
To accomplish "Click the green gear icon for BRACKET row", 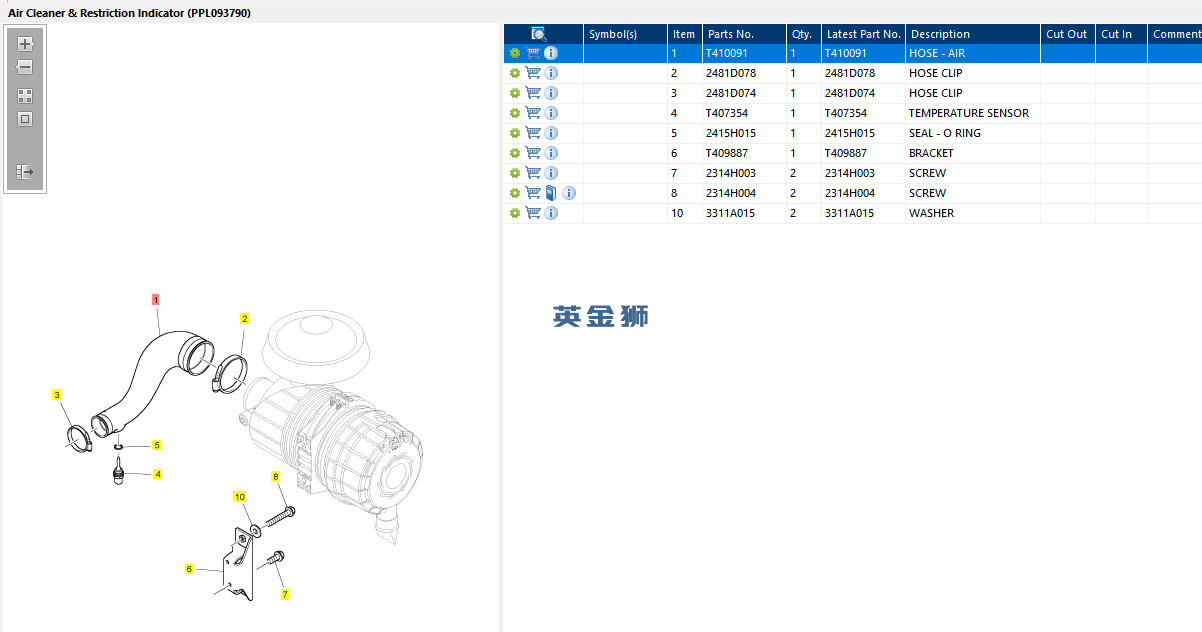I will pos(514,153).
